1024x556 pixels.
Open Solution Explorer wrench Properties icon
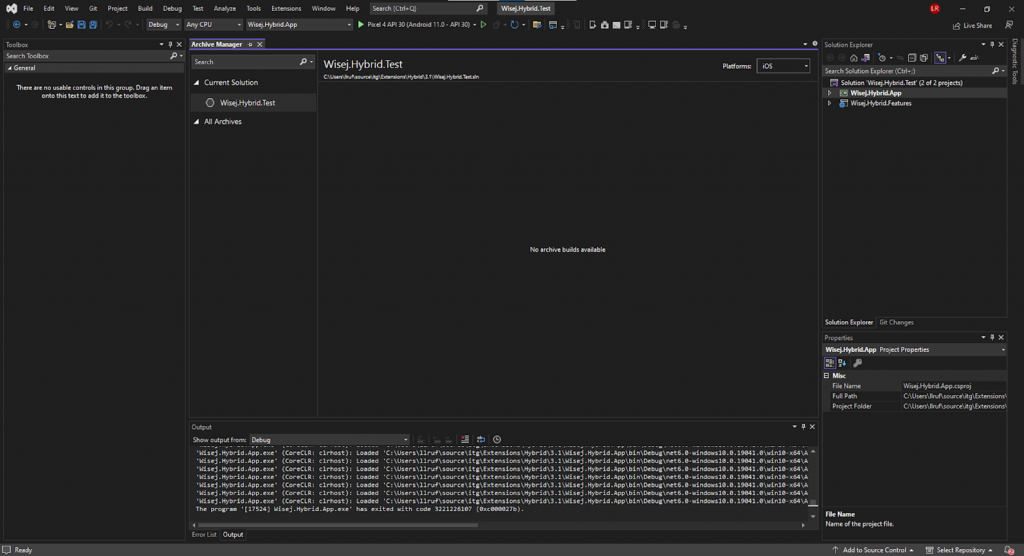click(x=963, y=57)
